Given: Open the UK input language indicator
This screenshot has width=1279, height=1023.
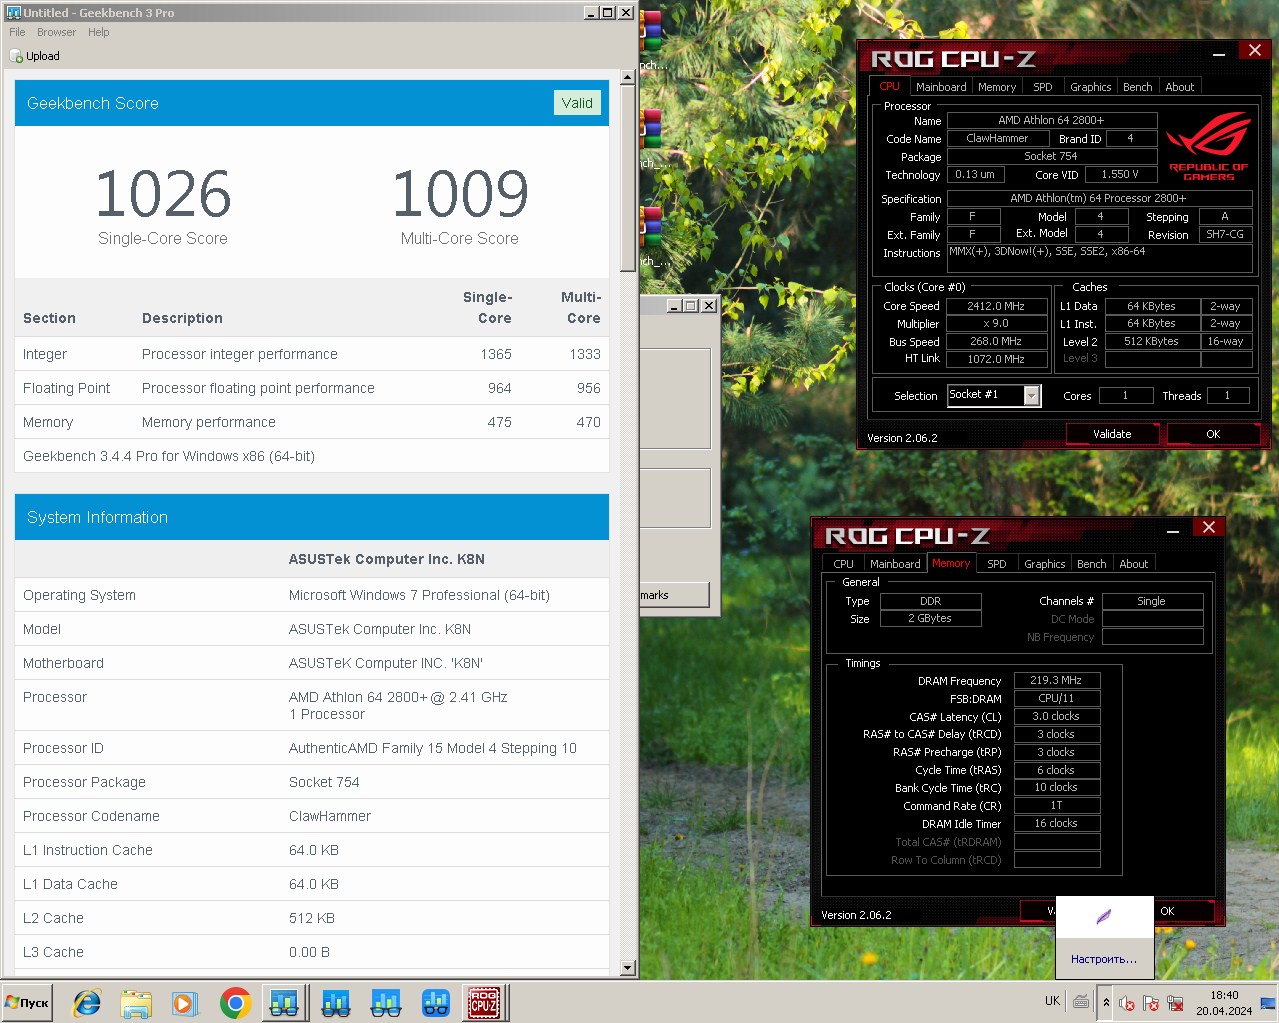Looking at the screenshot, I should [1052, 1001].
